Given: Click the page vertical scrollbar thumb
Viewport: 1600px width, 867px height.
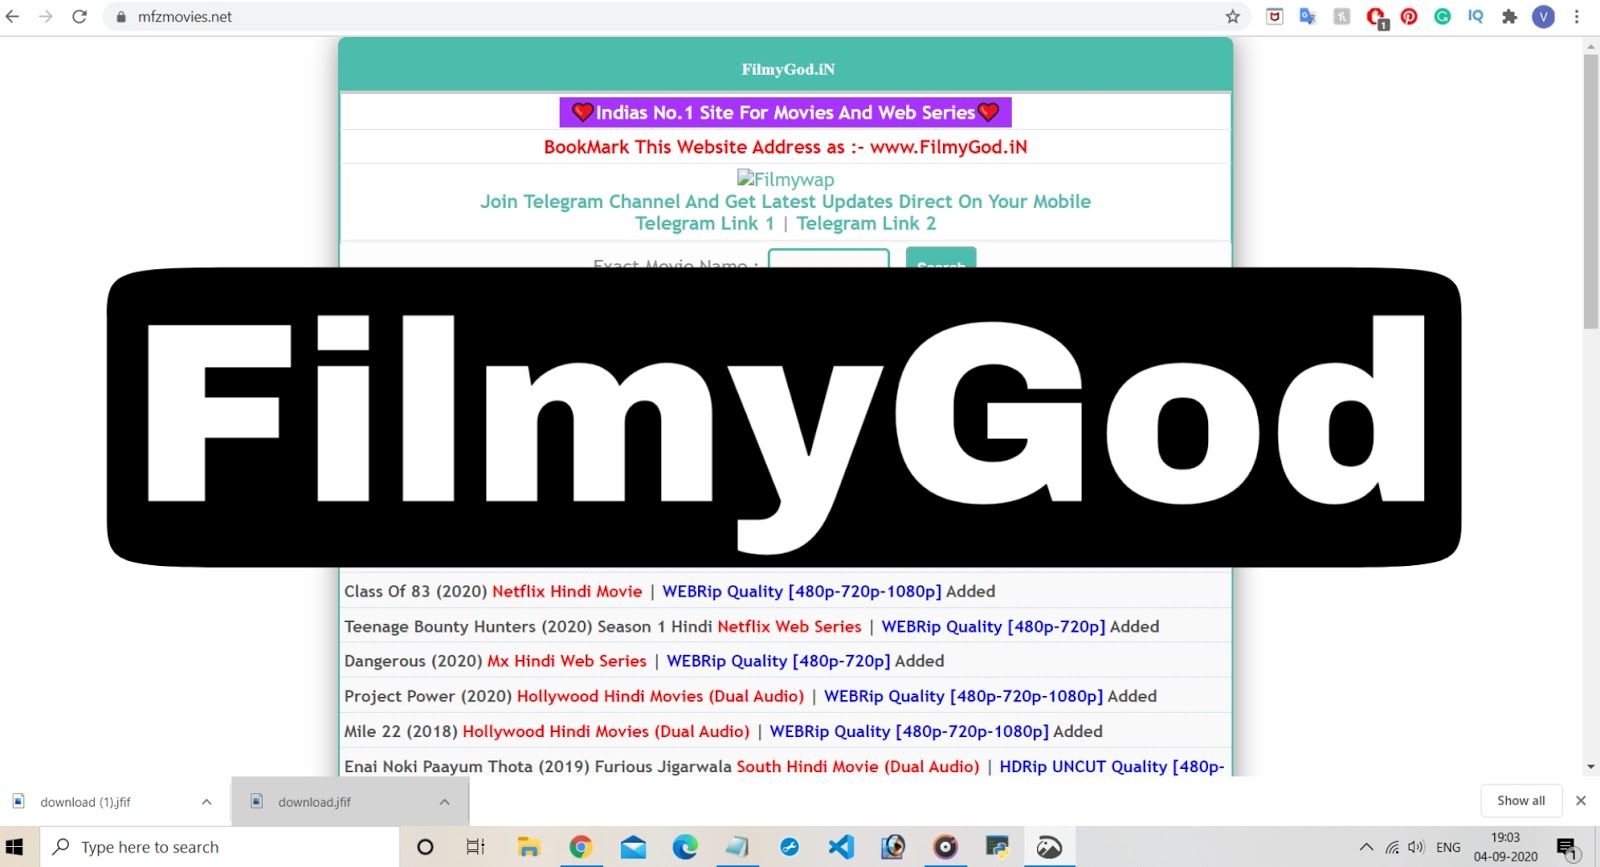Looking at the screenshot, I should [x=1591, y=190].
